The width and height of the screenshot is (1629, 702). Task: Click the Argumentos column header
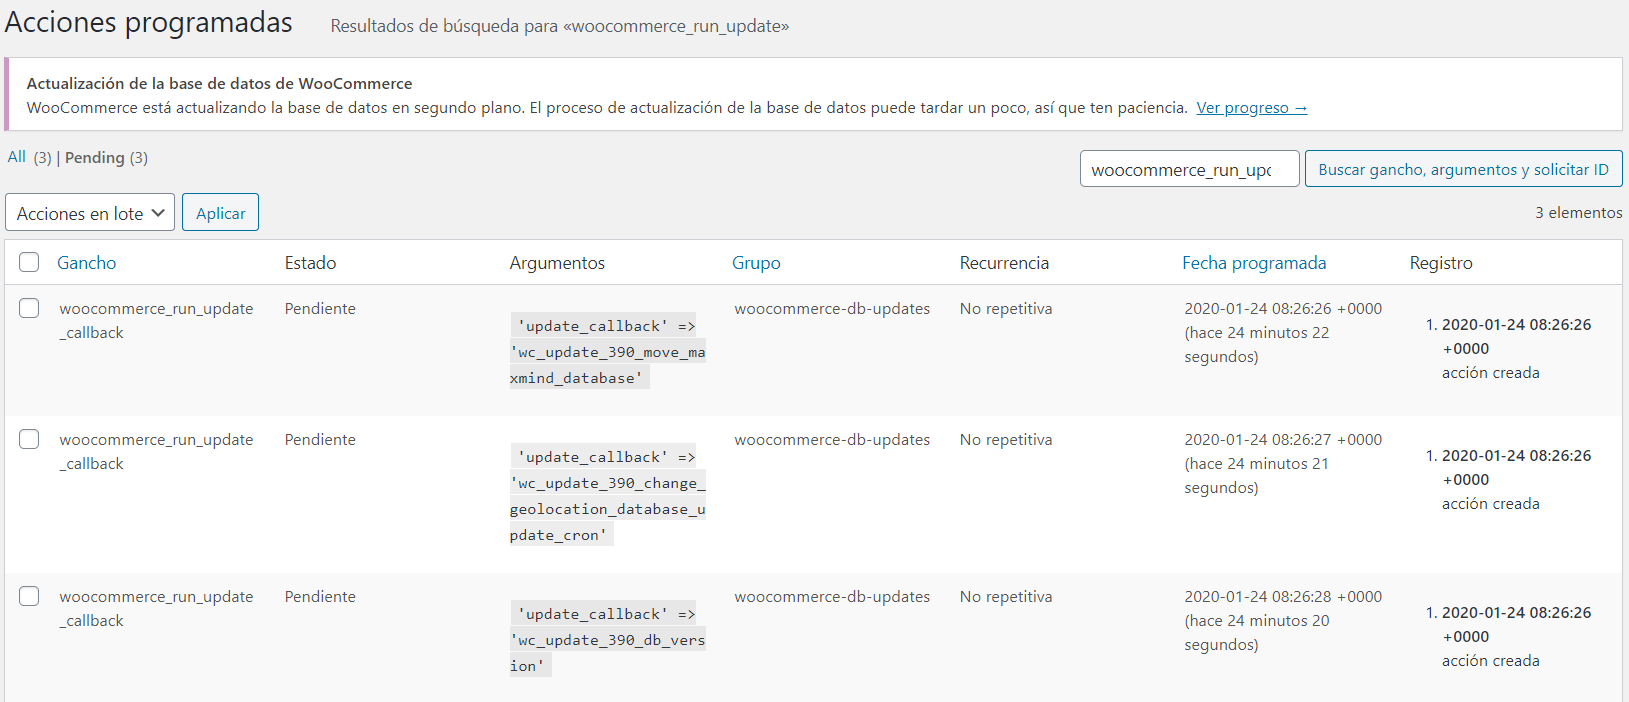point(557,263)
